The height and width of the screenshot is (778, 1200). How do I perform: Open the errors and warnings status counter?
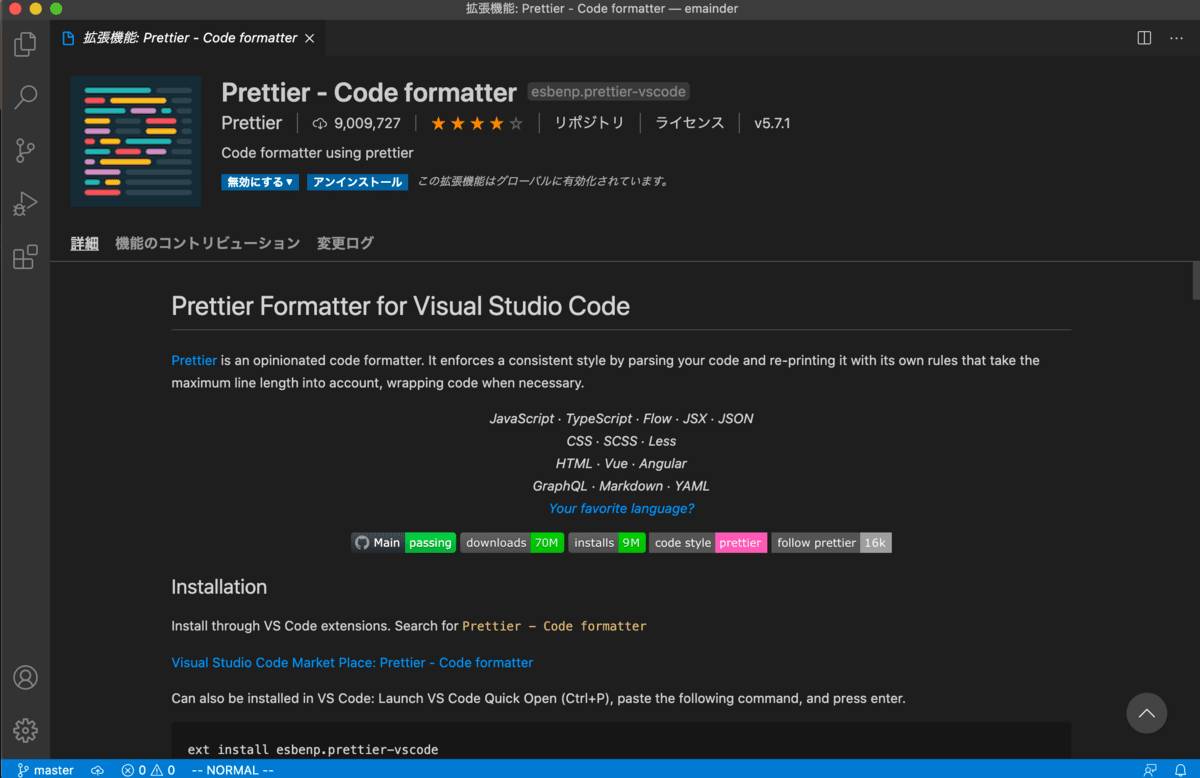tap(148, 770)
